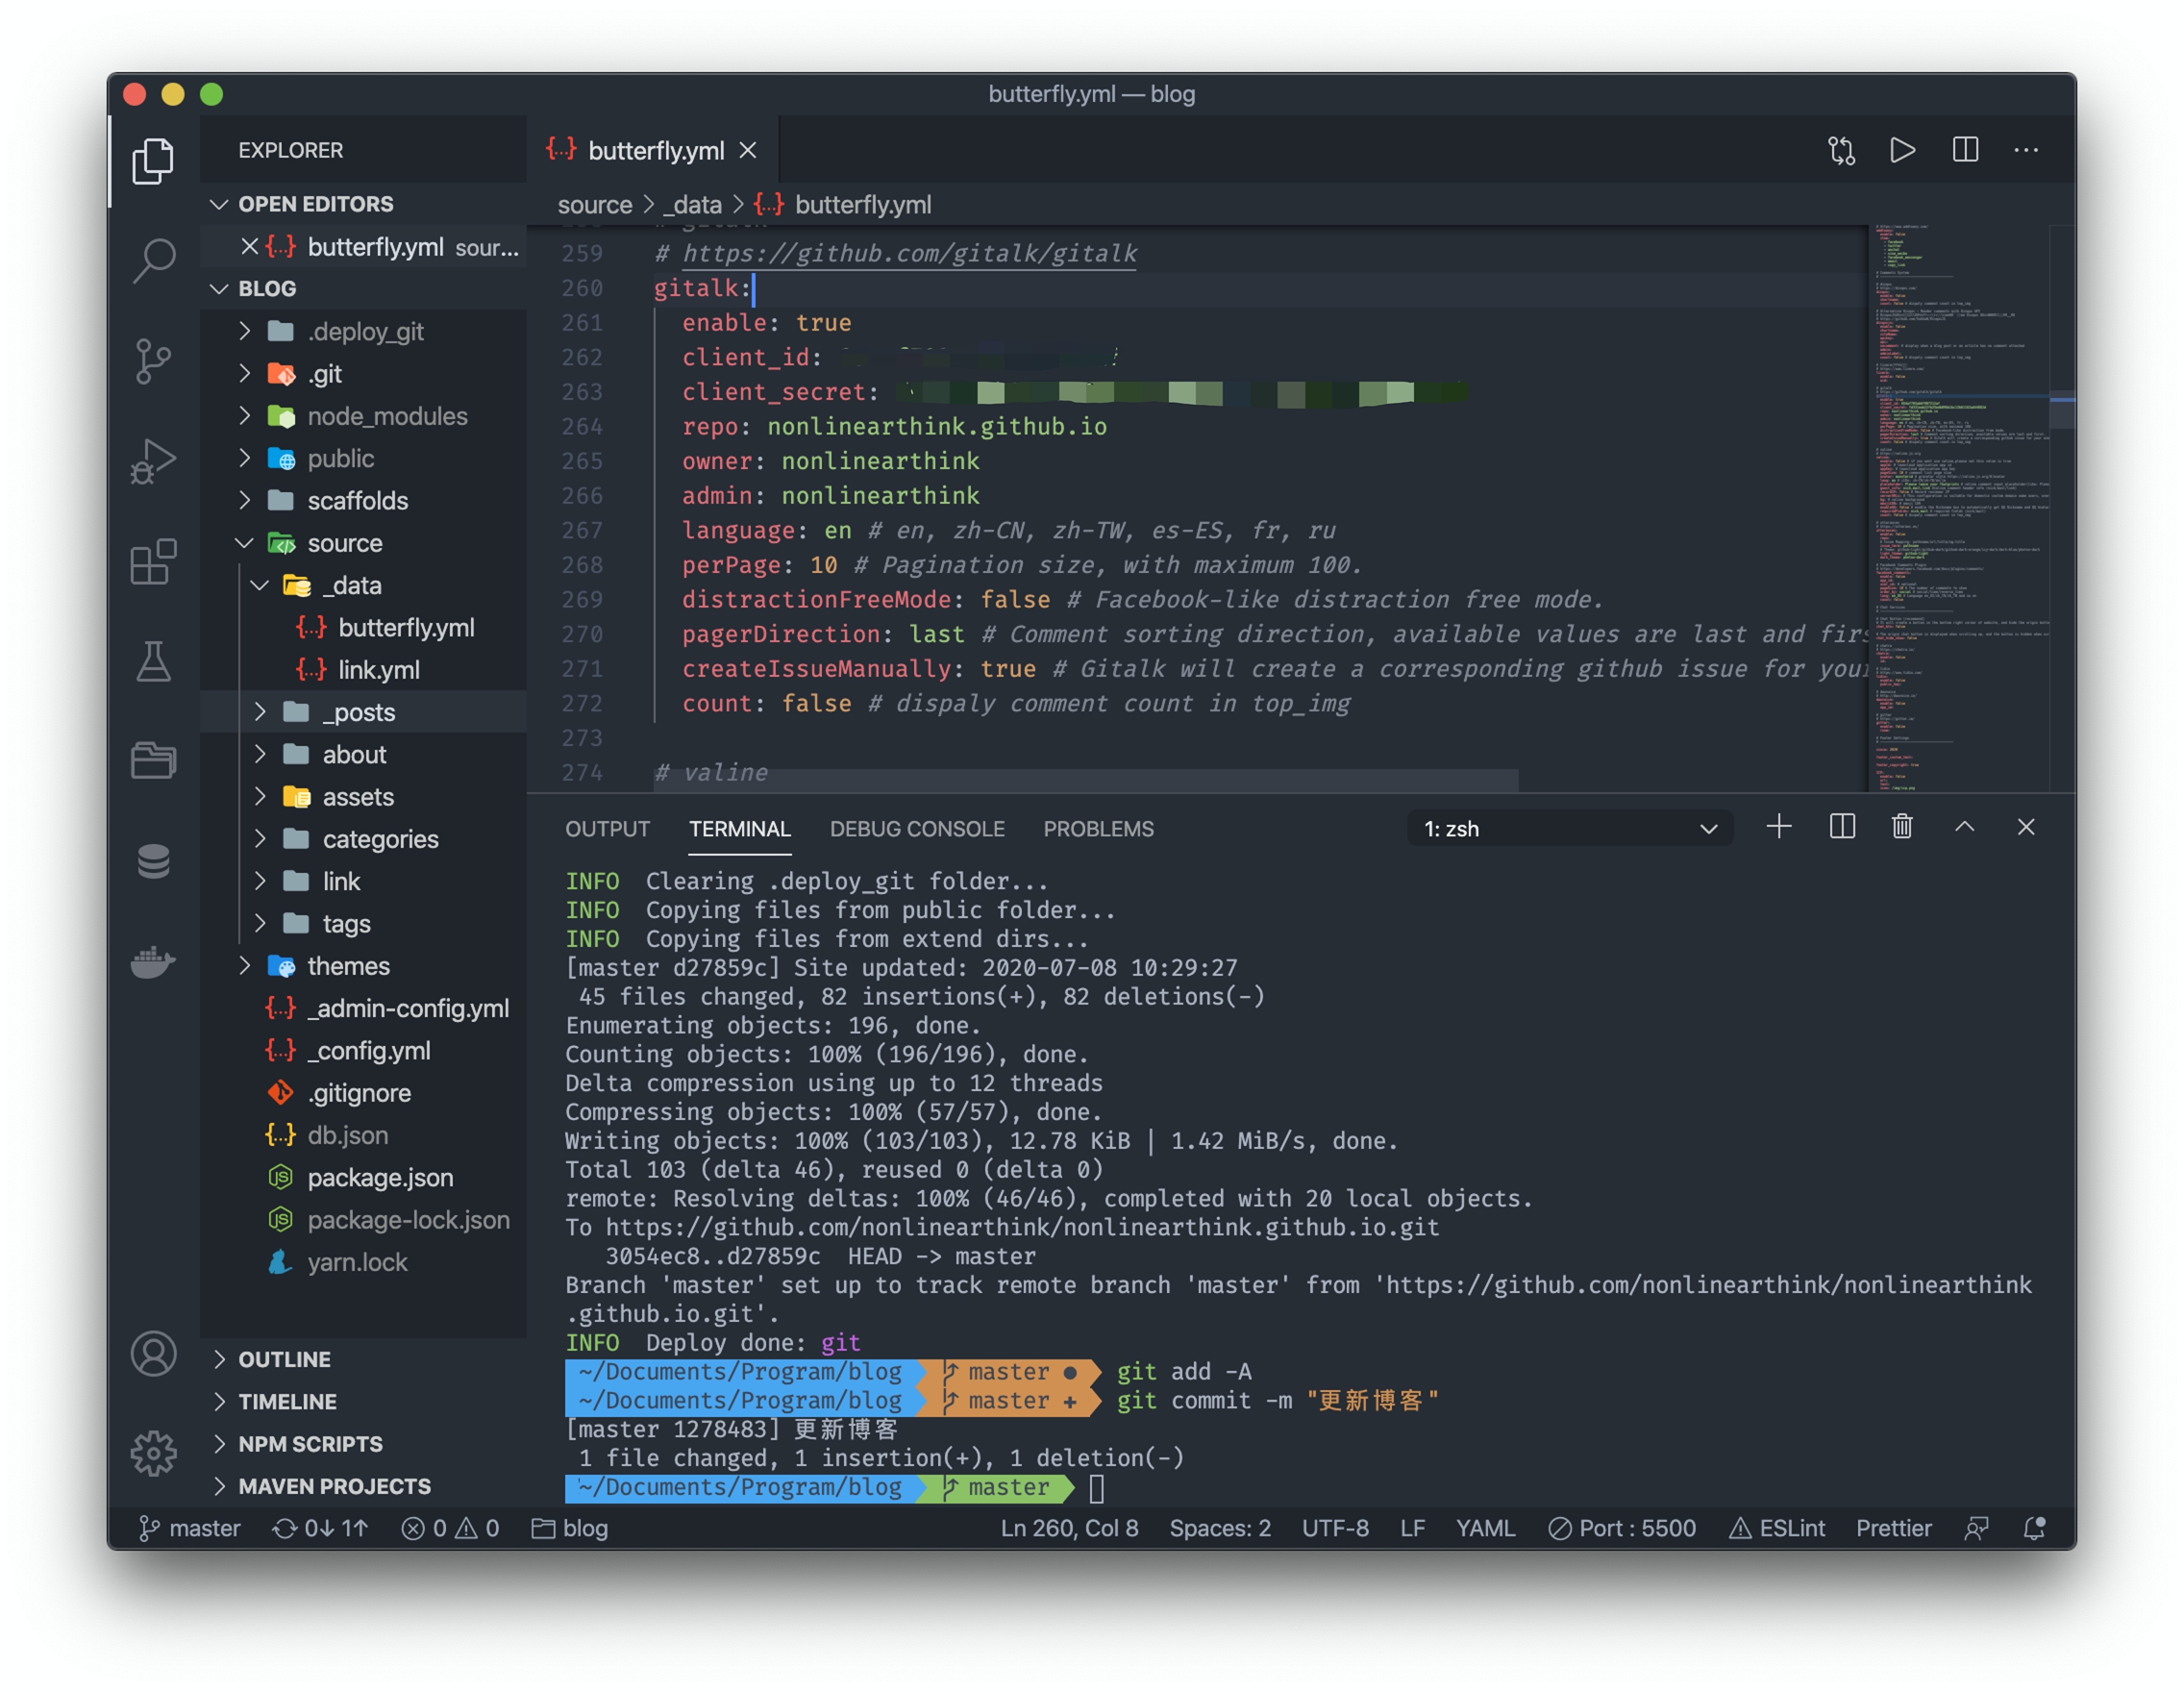Image resolution: width=2184 pixels, height=1692 pixels.
Task: Toggle Live Server Port 5500
Action: [1622, 1528]
